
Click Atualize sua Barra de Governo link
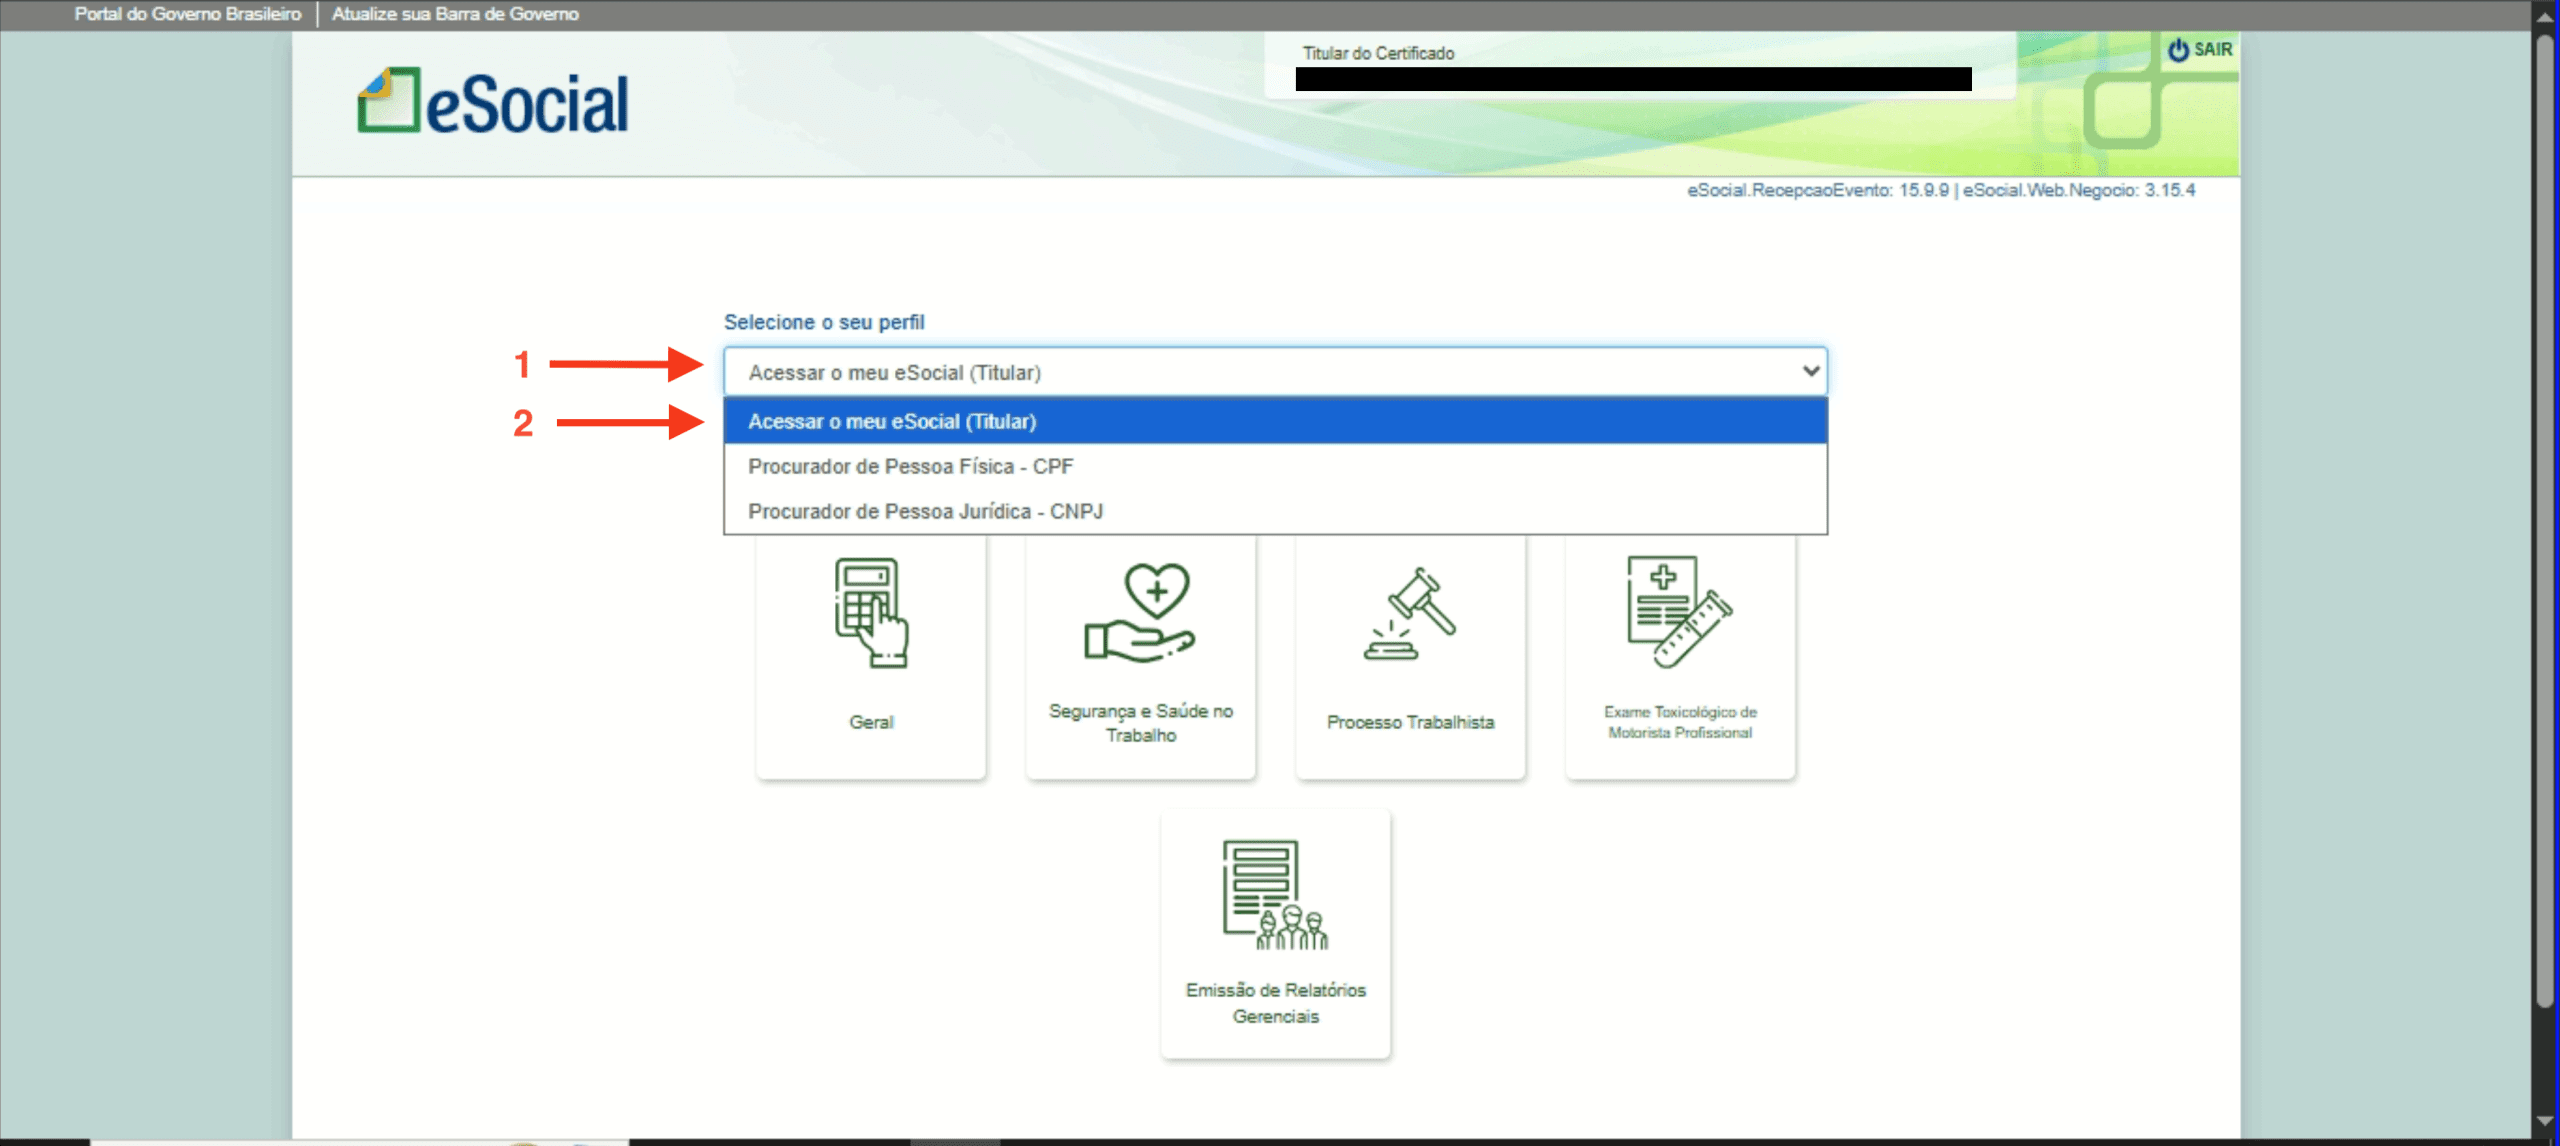[455, 14]
